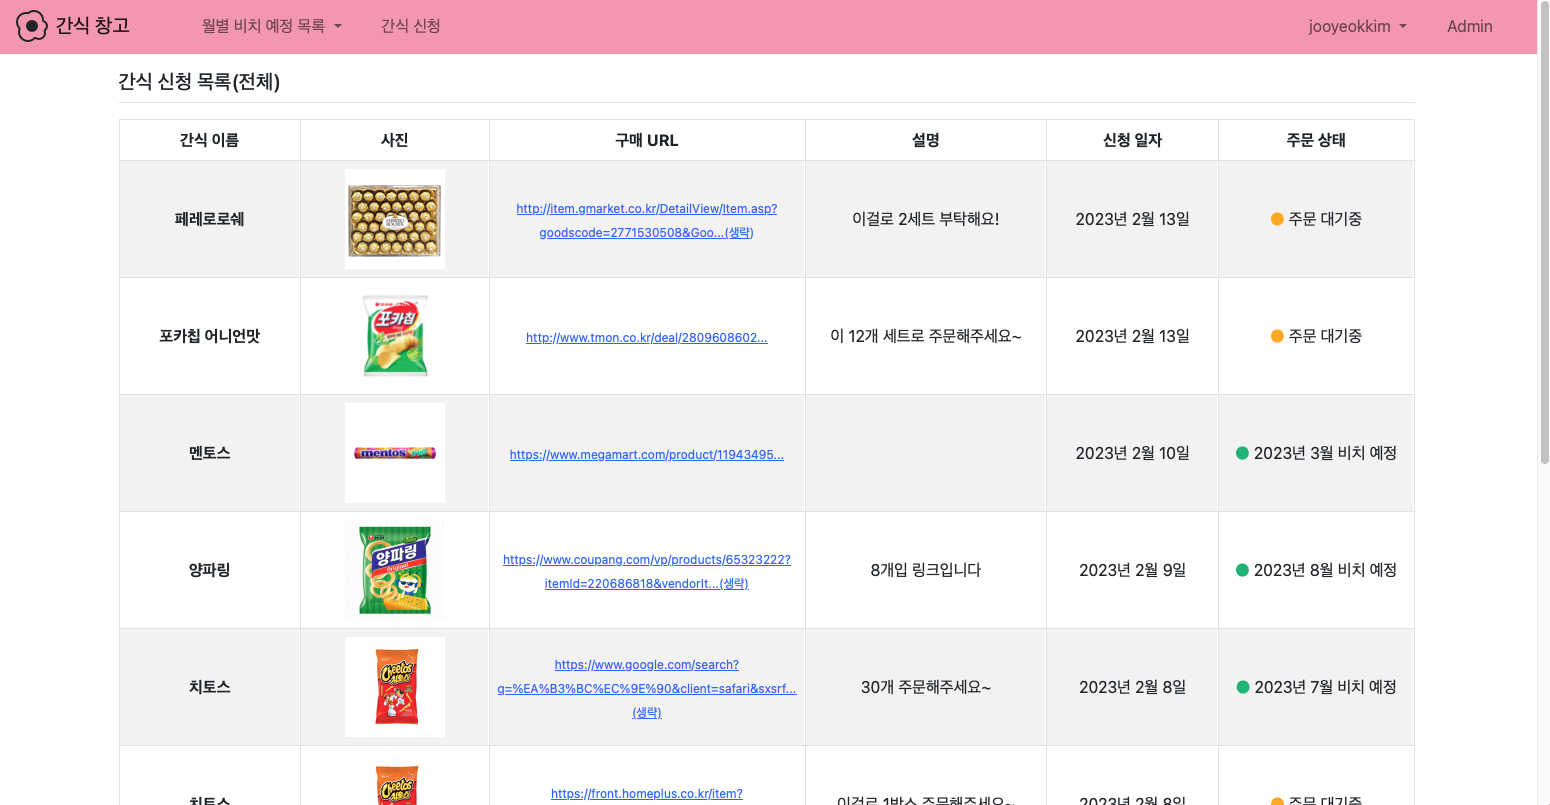Click the description 30개 주문해주세요~
The height and width of the screenshot is (805, 1550).
point(926,687)
